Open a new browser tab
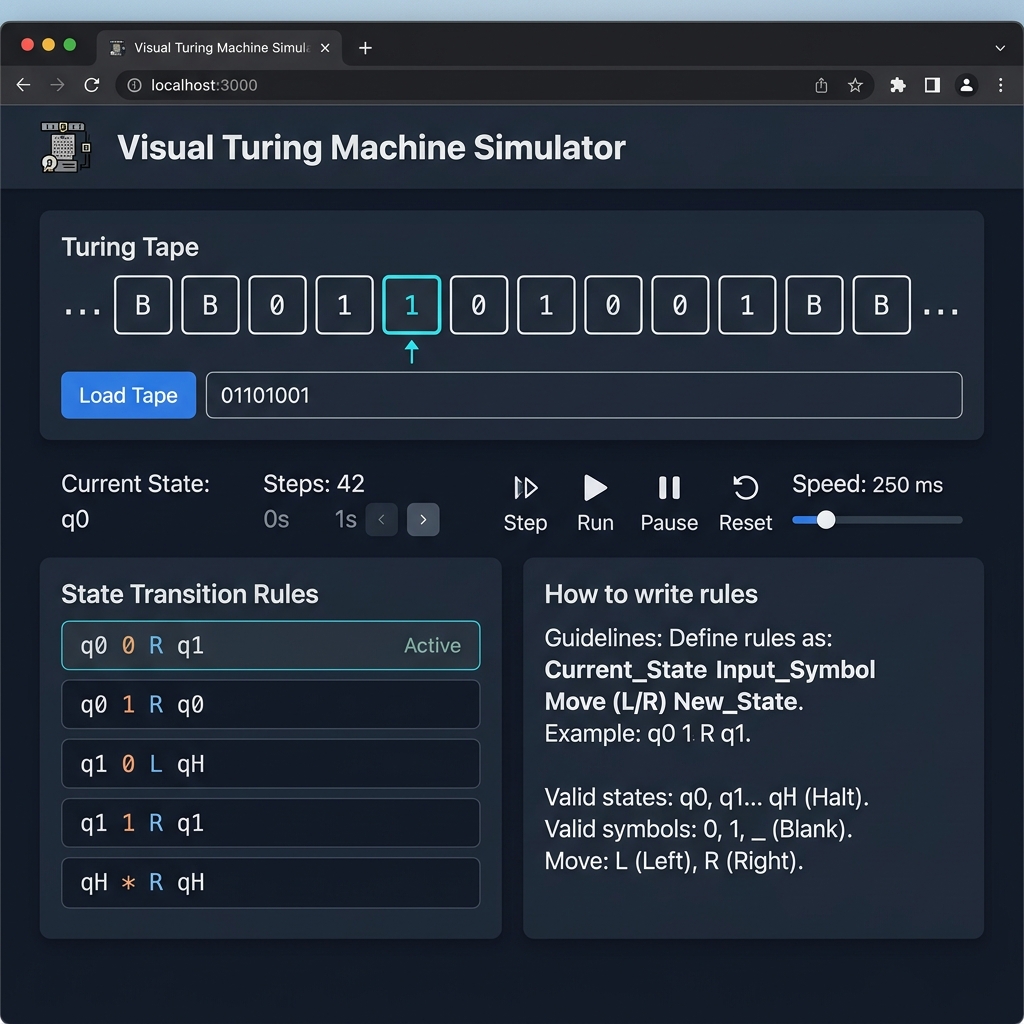 click(366, 48)
